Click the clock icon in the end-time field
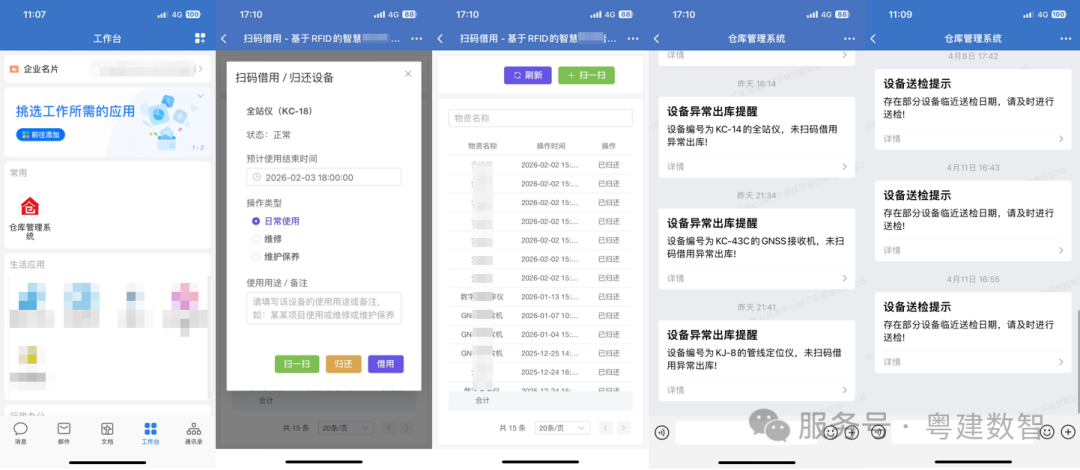 click(257, 177)
